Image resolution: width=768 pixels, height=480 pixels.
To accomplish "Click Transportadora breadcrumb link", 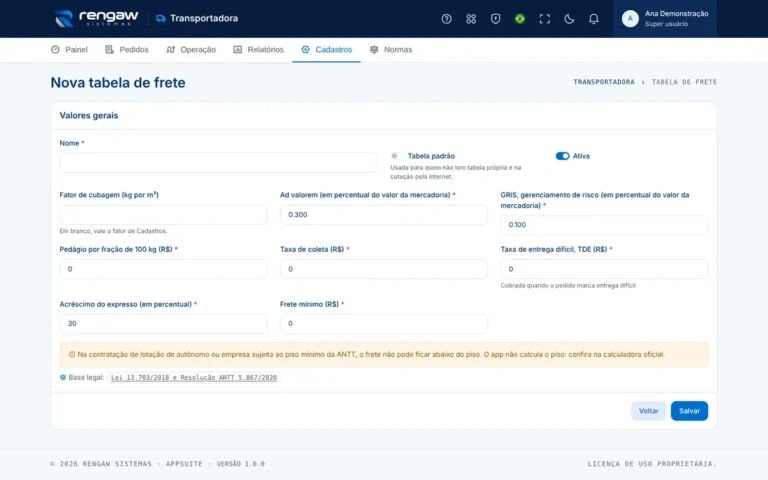I will 603,82.
